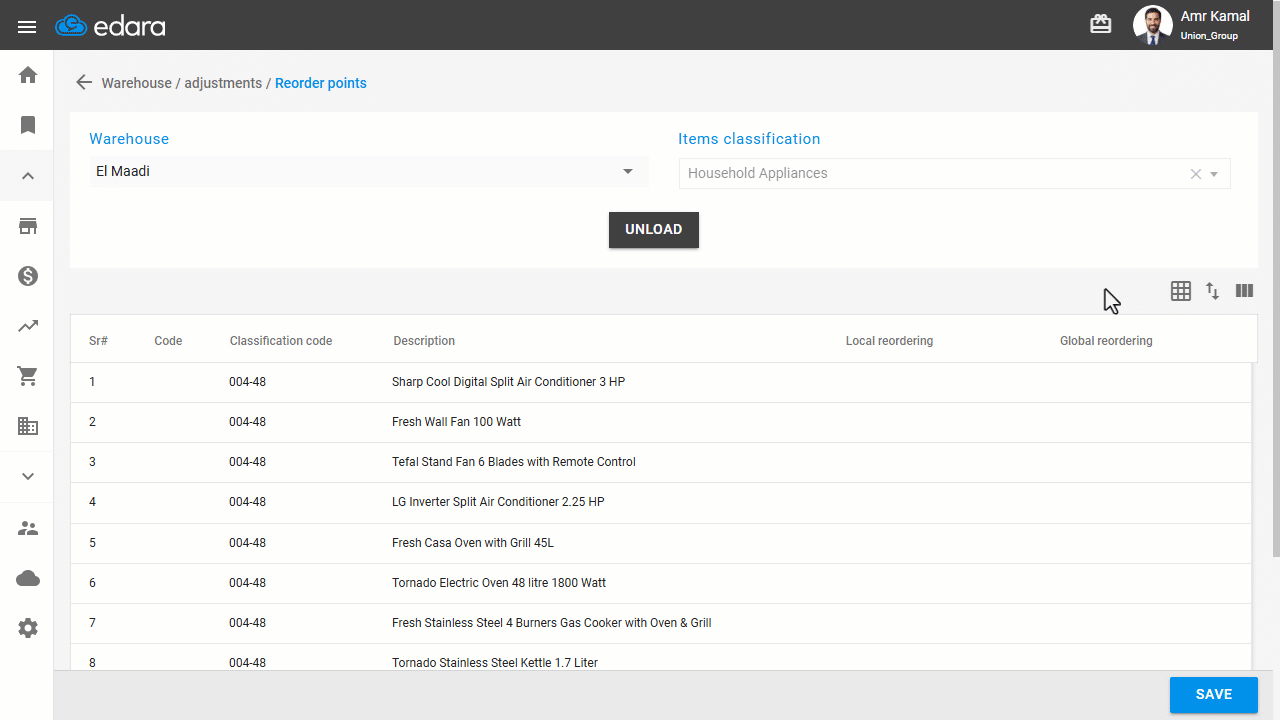
Task: Click Reorder points breadcrumb
Action: (x=321, y=83)
